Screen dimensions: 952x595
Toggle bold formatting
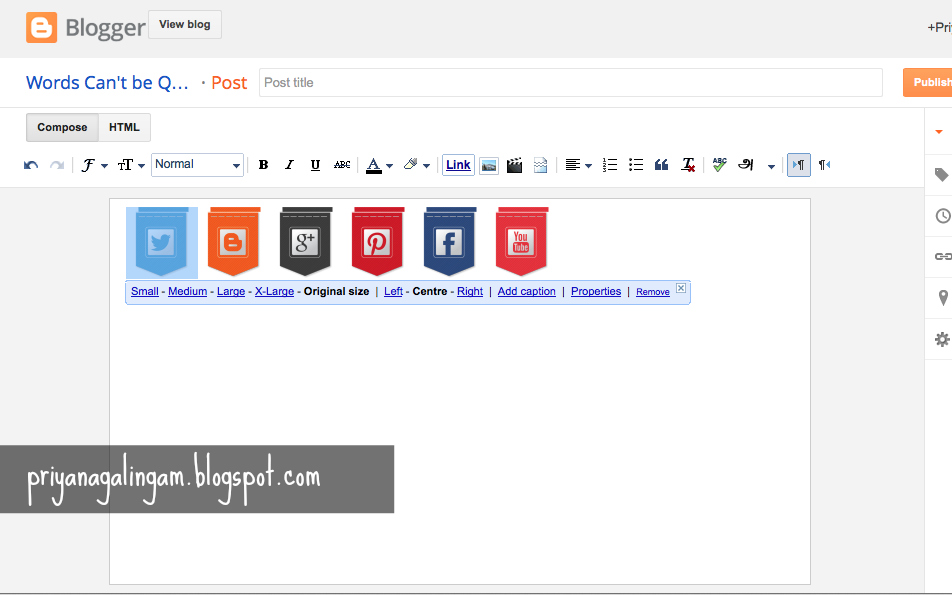(x=263, y=165)
